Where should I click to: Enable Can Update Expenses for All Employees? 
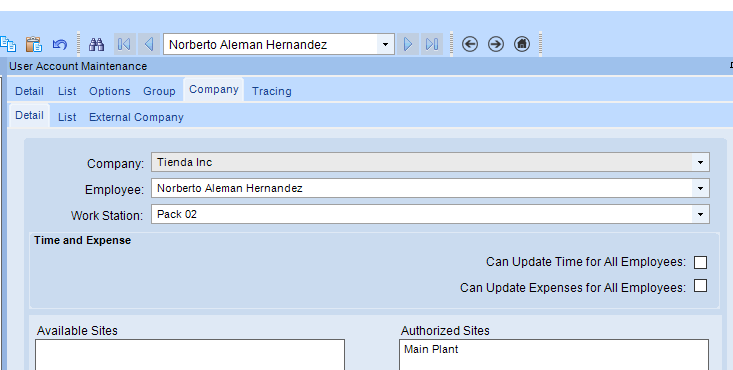[700, 286]
